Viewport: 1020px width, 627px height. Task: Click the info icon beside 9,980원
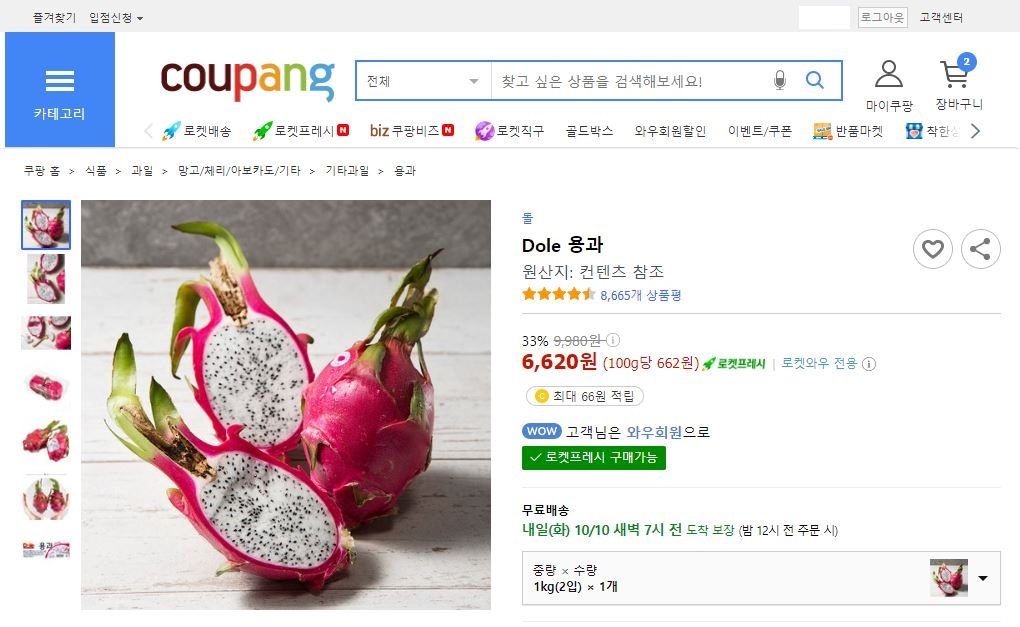point(613,340)
